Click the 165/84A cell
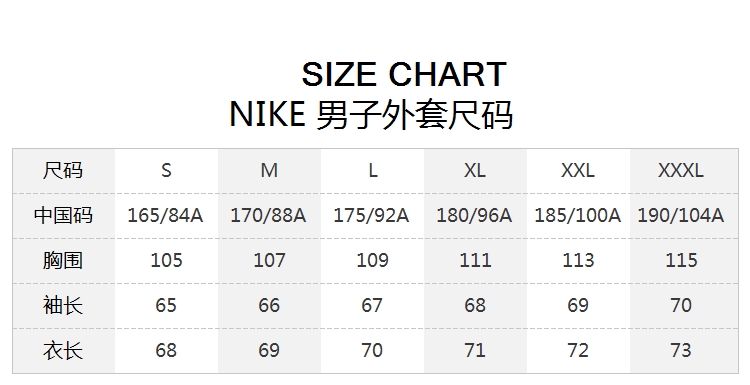 166,216
